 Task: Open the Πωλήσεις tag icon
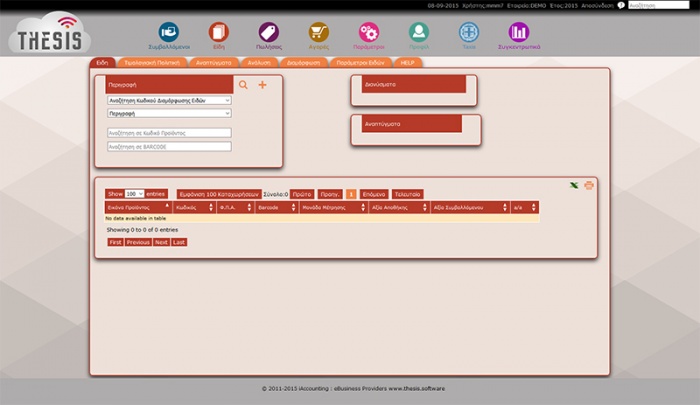pyautogui.click(x=268, y=32)
